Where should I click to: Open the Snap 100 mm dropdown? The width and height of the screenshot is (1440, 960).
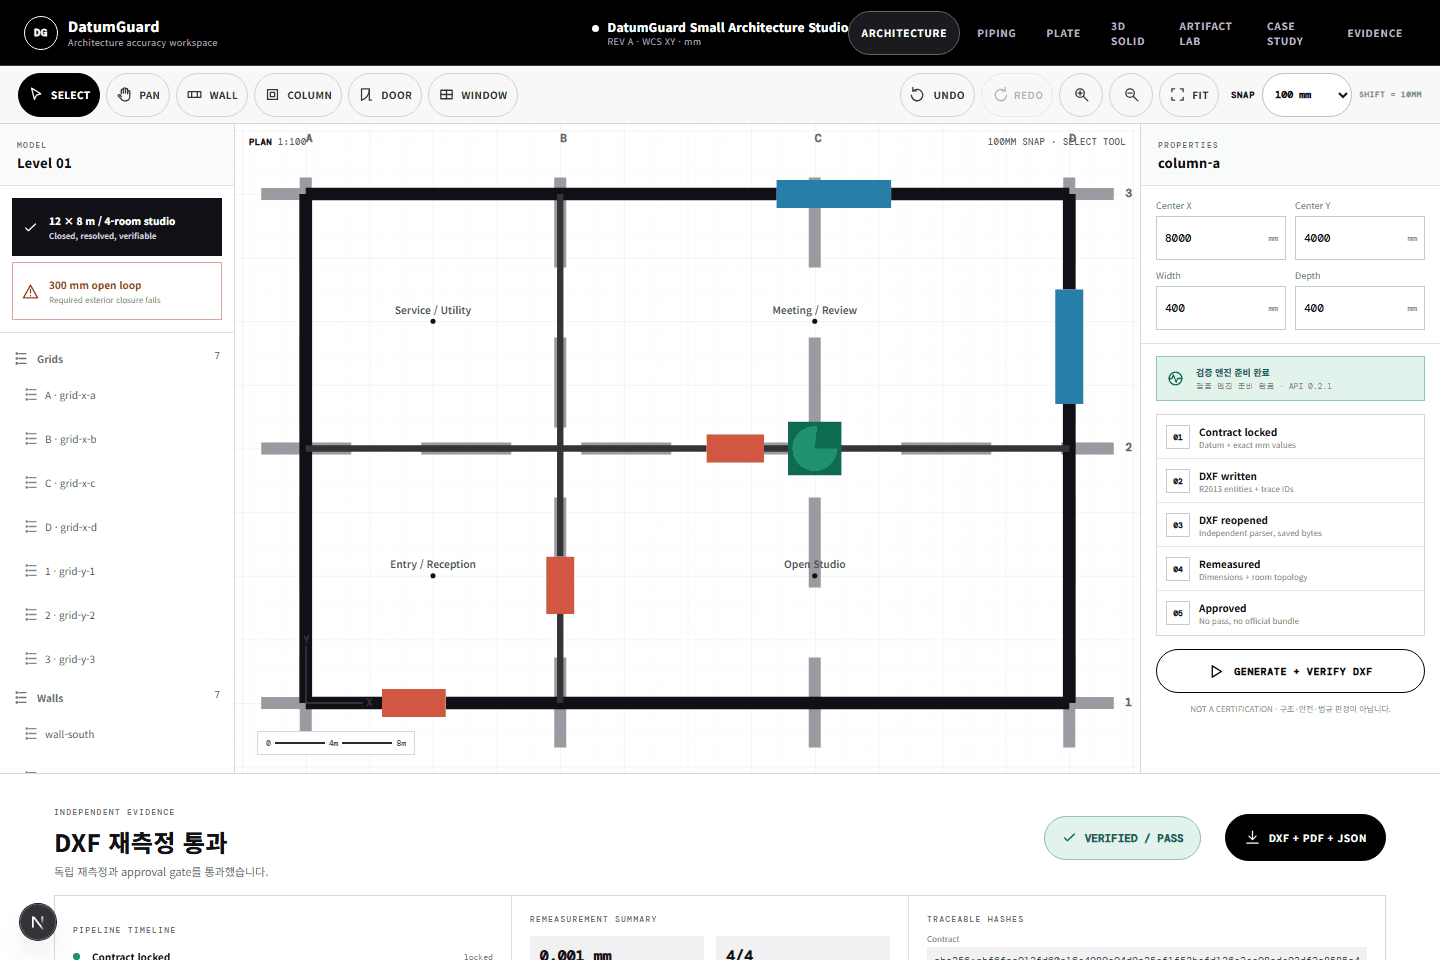pos(1306,95)
